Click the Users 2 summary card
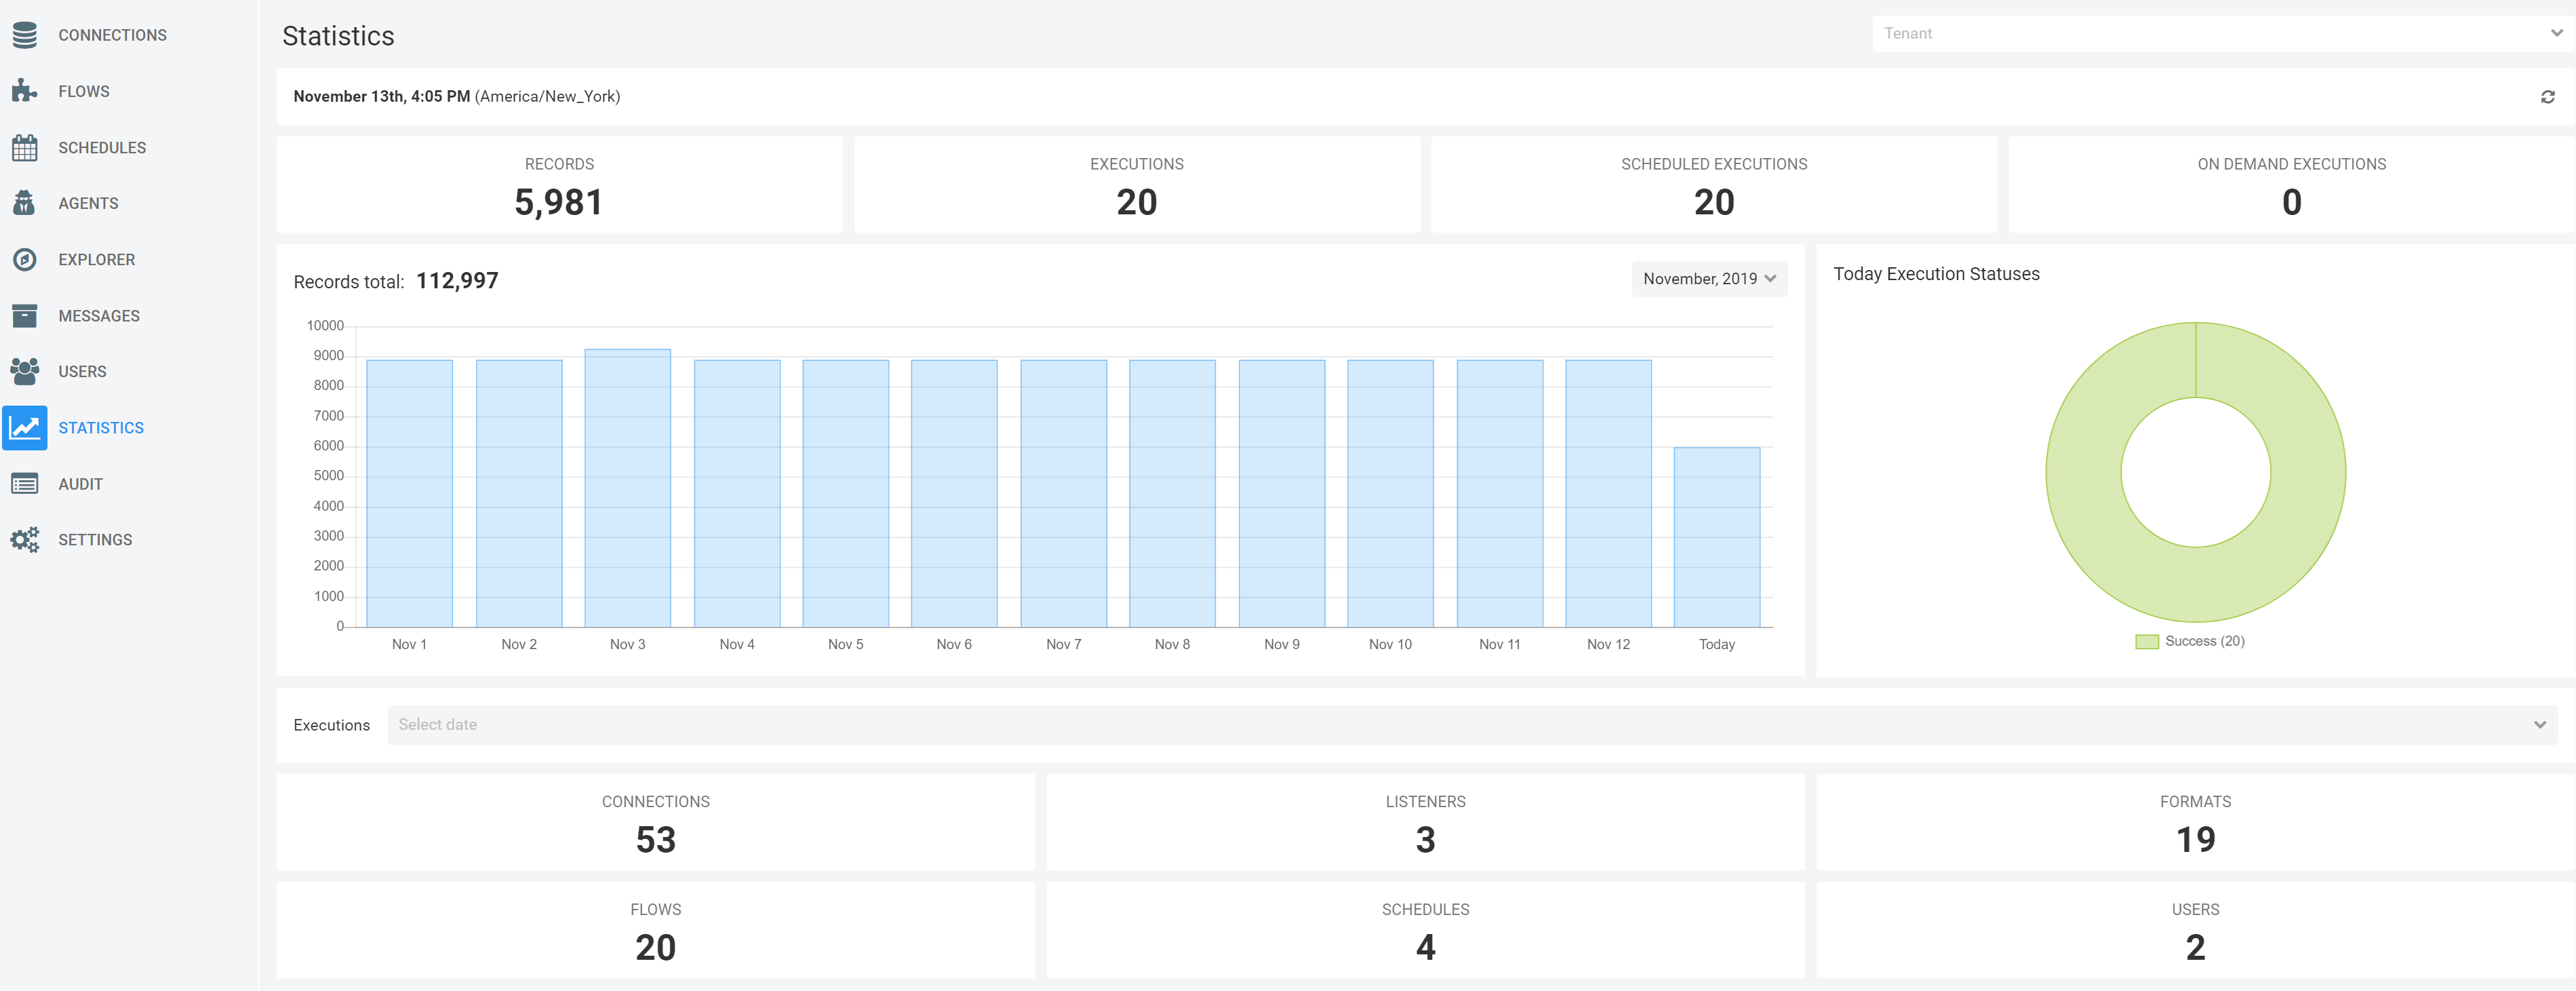 (2195, 930)
